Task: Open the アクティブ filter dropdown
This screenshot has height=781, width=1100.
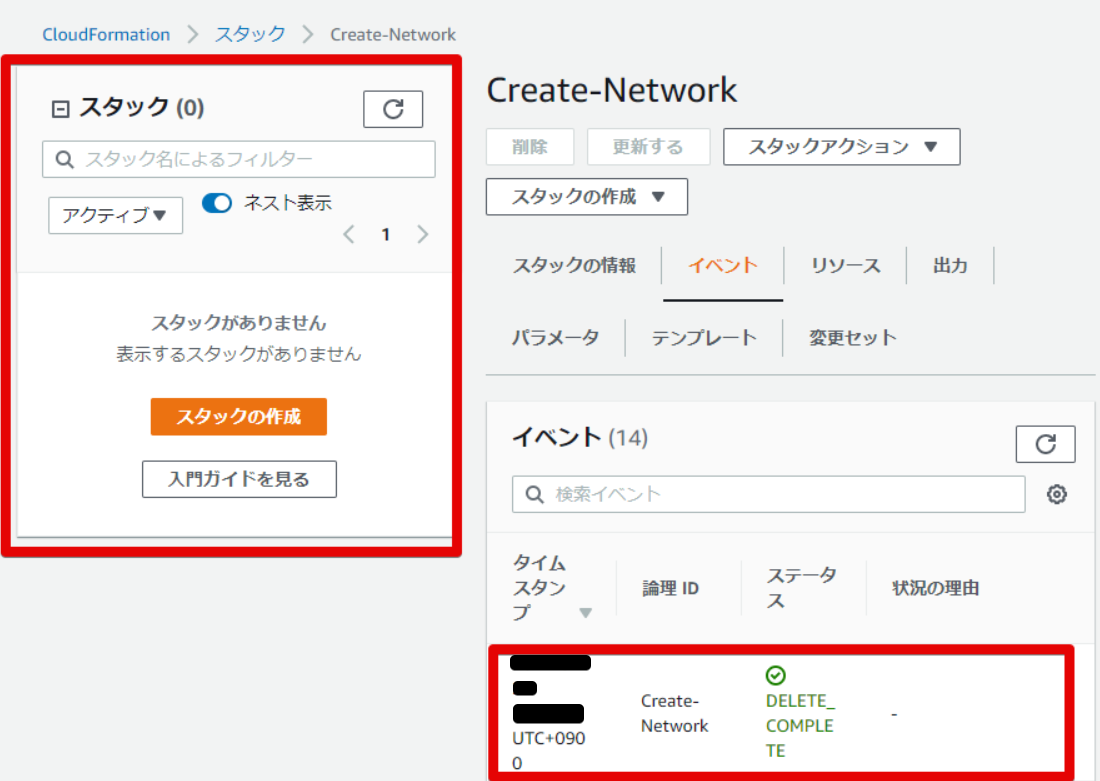Action: (x=115, y=214)
